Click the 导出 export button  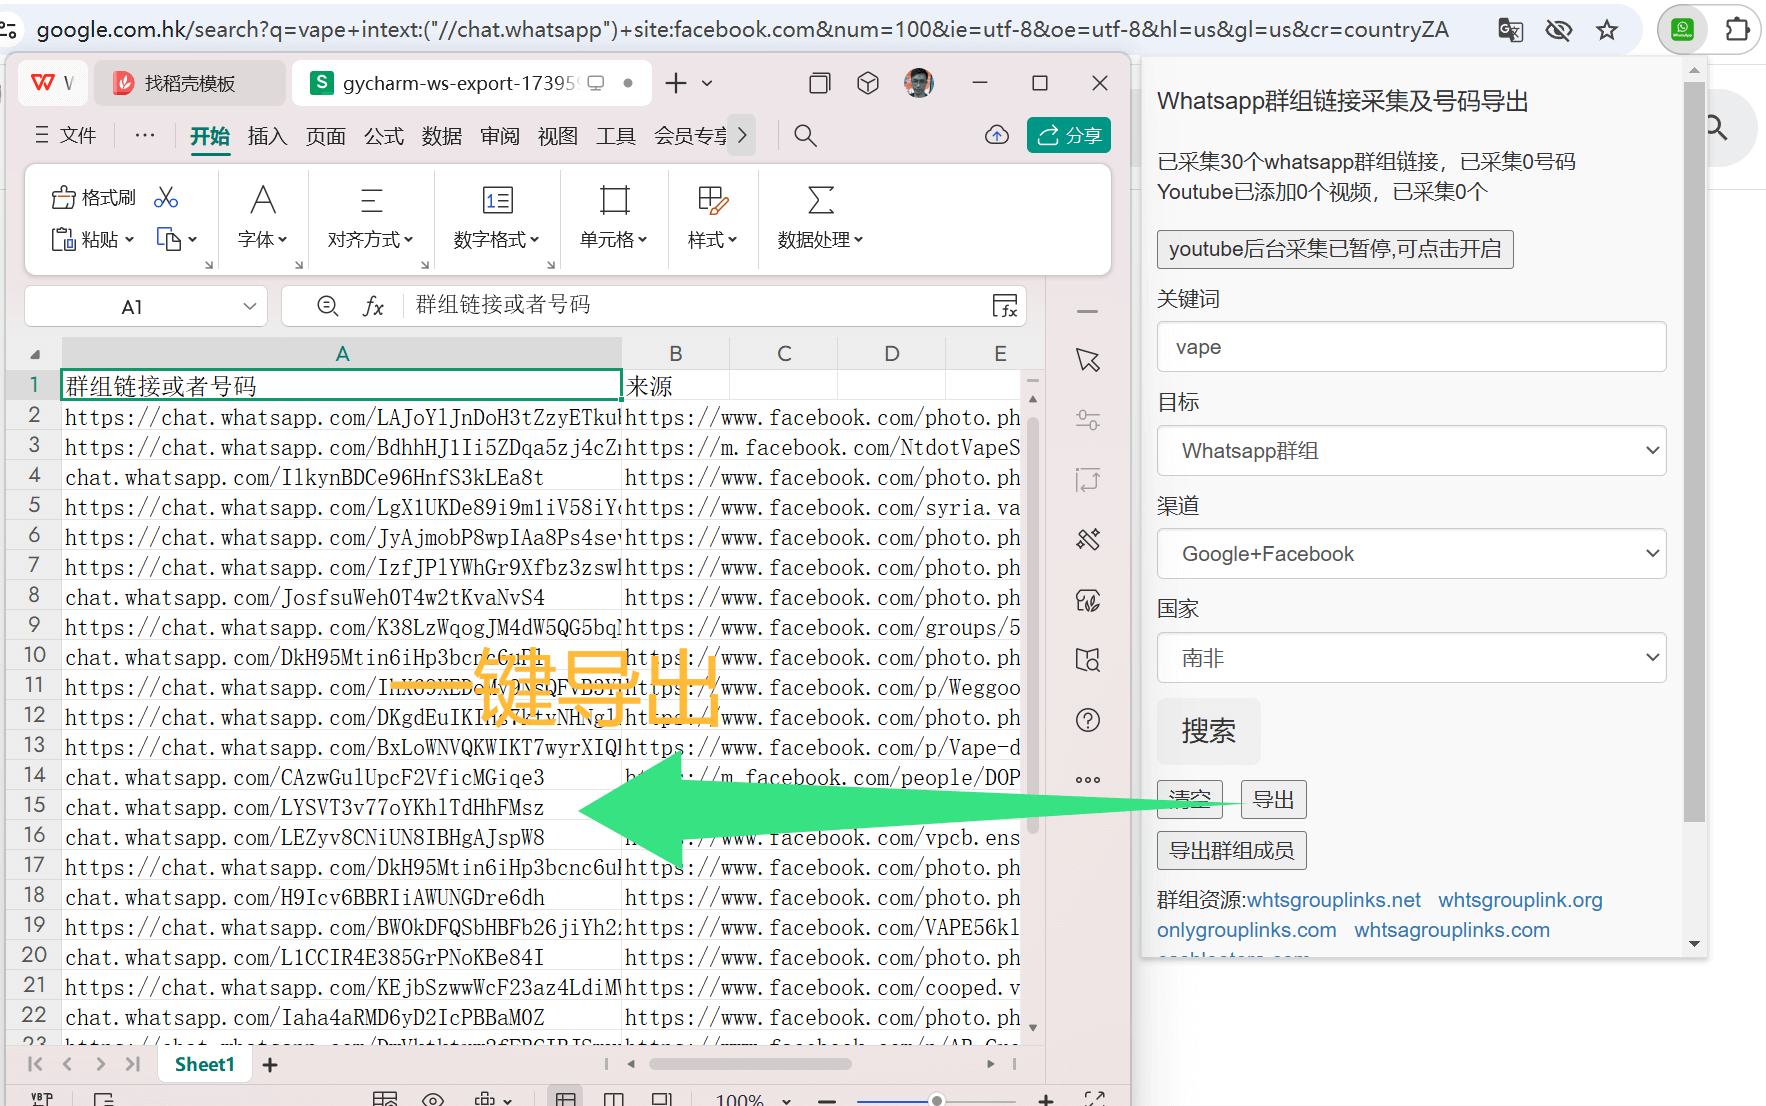[1273, 799]
